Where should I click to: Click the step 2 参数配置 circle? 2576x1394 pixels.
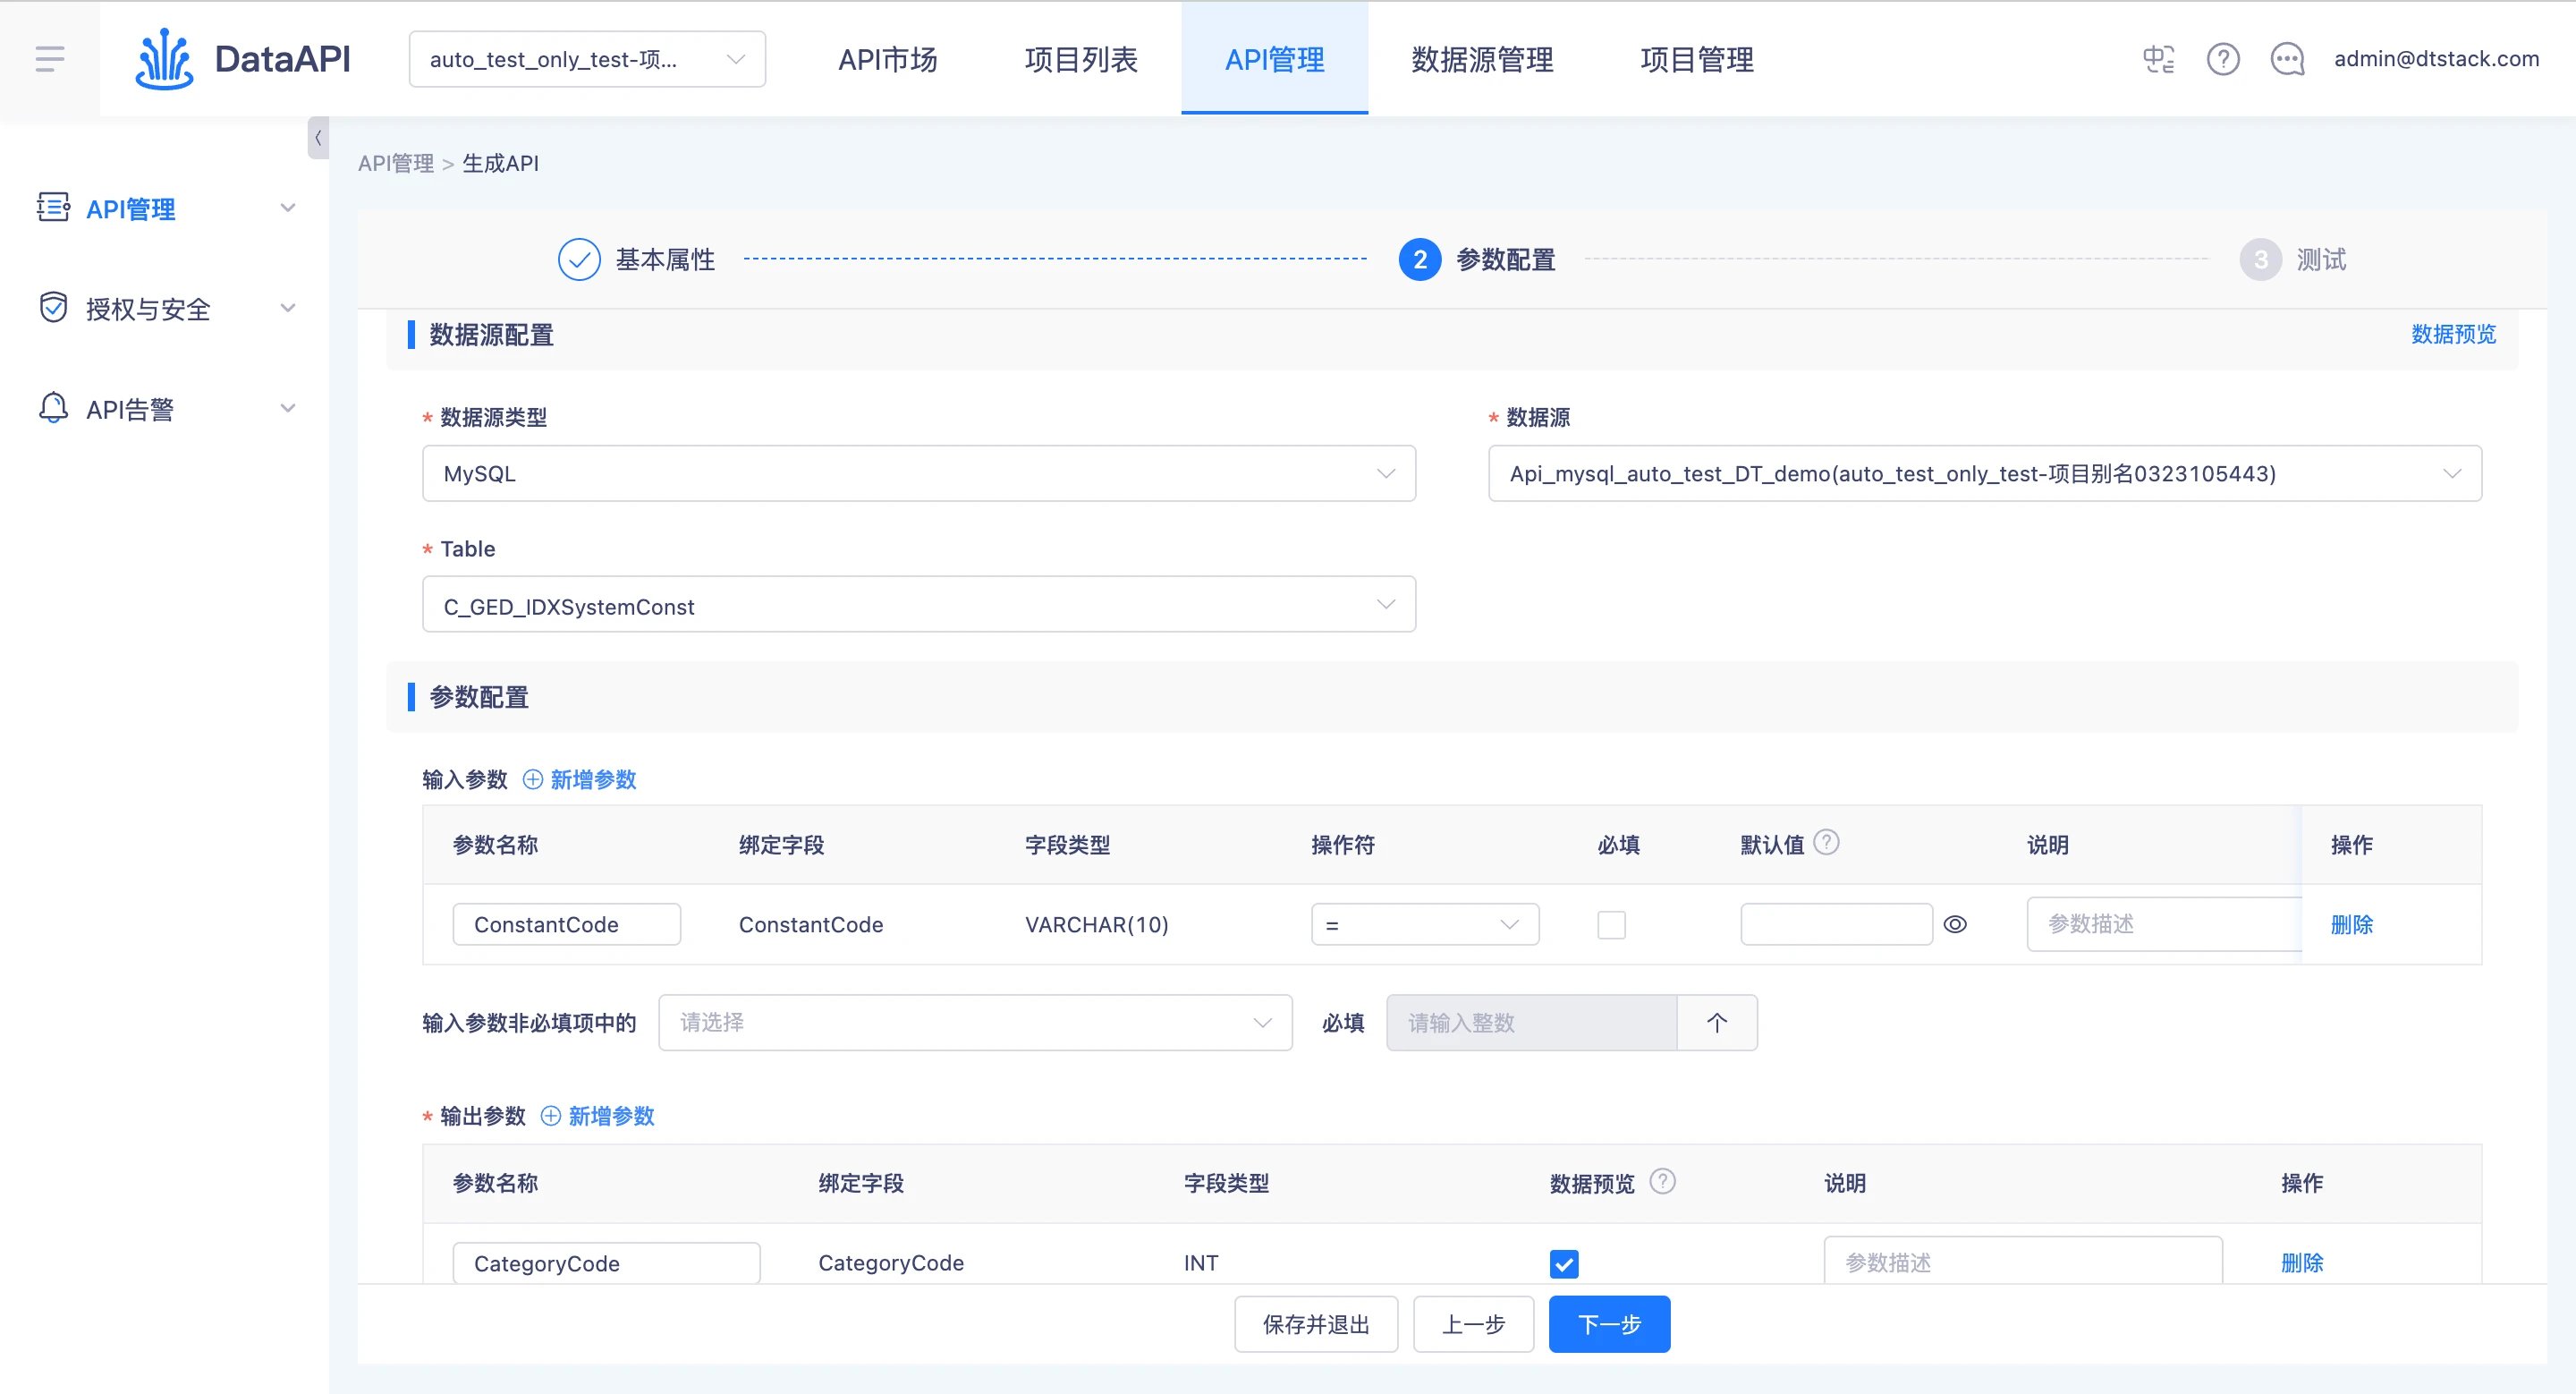[x=1419, y=259]
